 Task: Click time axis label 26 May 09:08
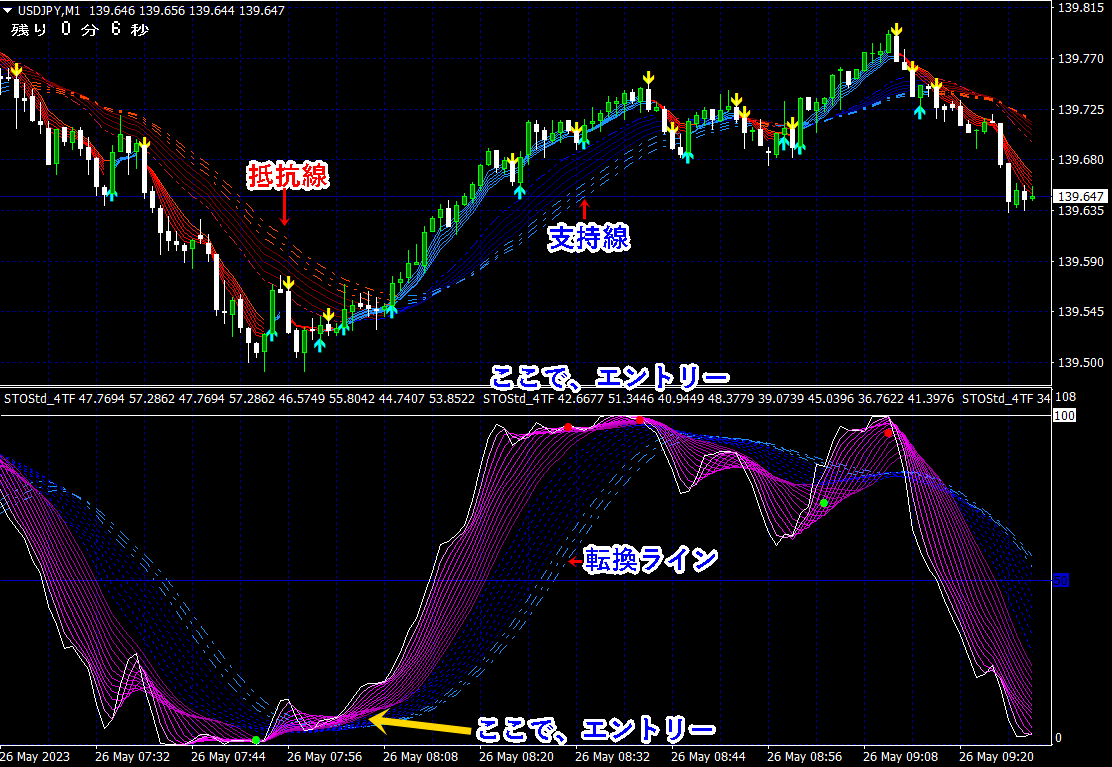pyautogui.click(x=901, y=757)
